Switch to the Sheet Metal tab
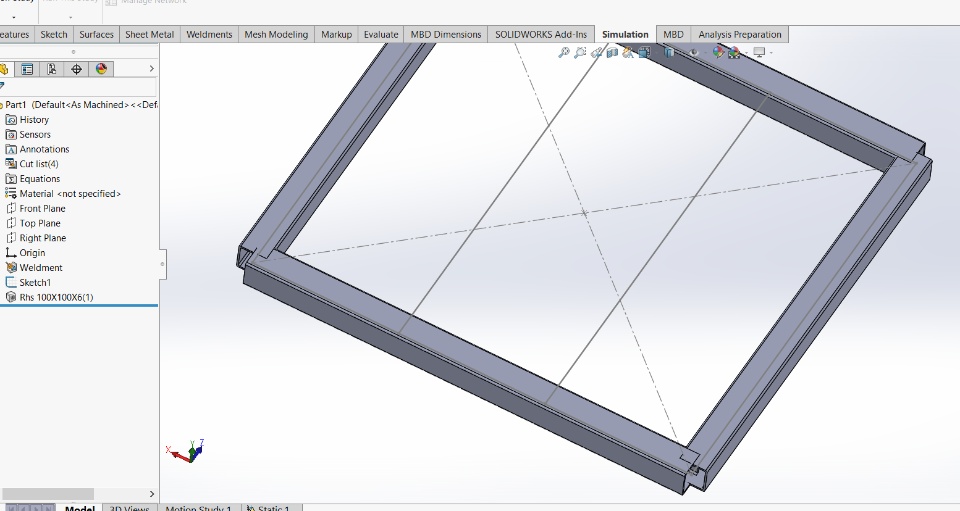 click(x=149, y=34)
